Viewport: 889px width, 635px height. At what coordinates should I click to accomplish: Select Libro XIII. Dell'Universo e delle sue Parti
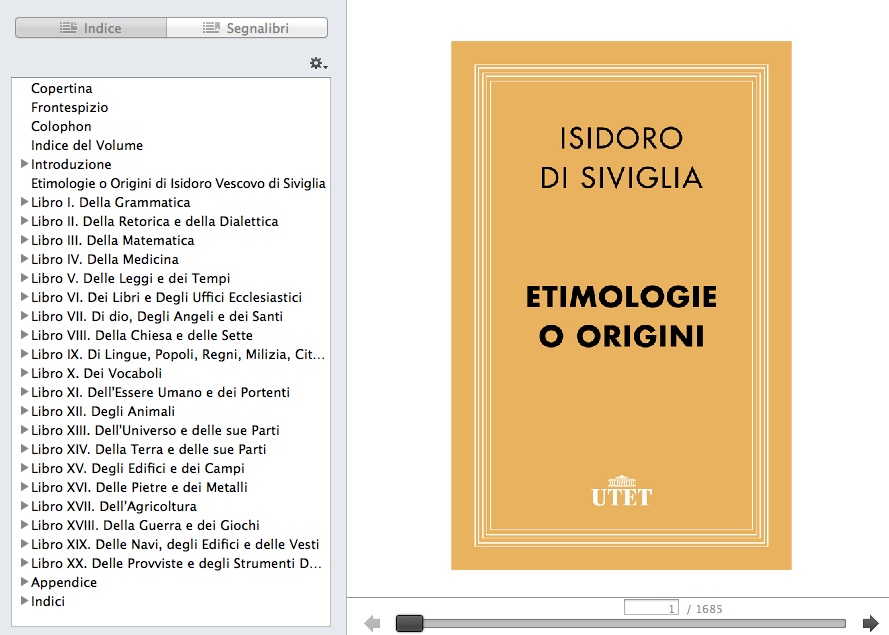click(155, 430)
